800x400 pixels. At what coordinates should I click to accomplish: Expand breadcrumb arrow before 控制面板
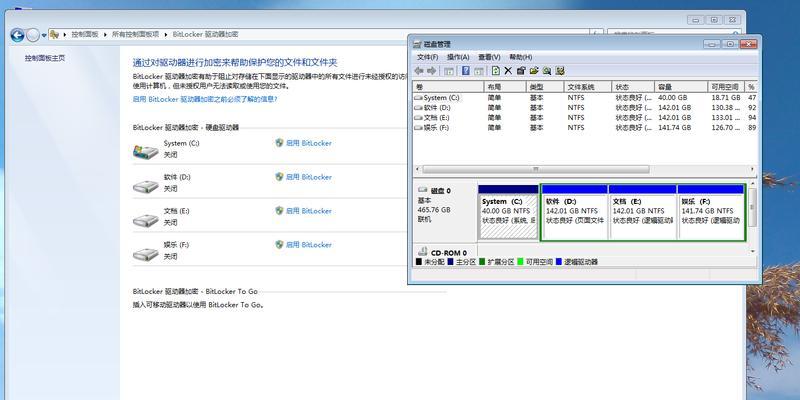tap(64, 35)
